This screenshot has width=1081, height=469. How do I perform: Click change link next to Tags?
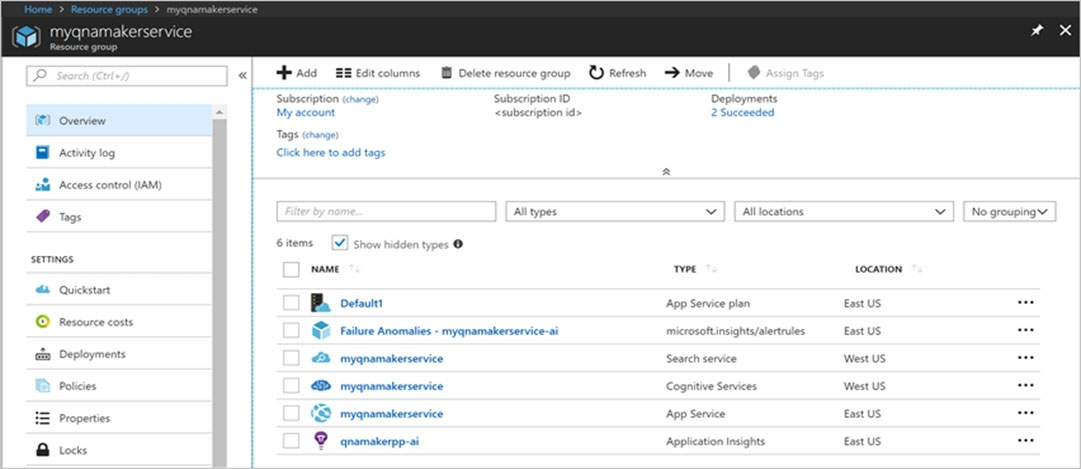pos(320,135)
